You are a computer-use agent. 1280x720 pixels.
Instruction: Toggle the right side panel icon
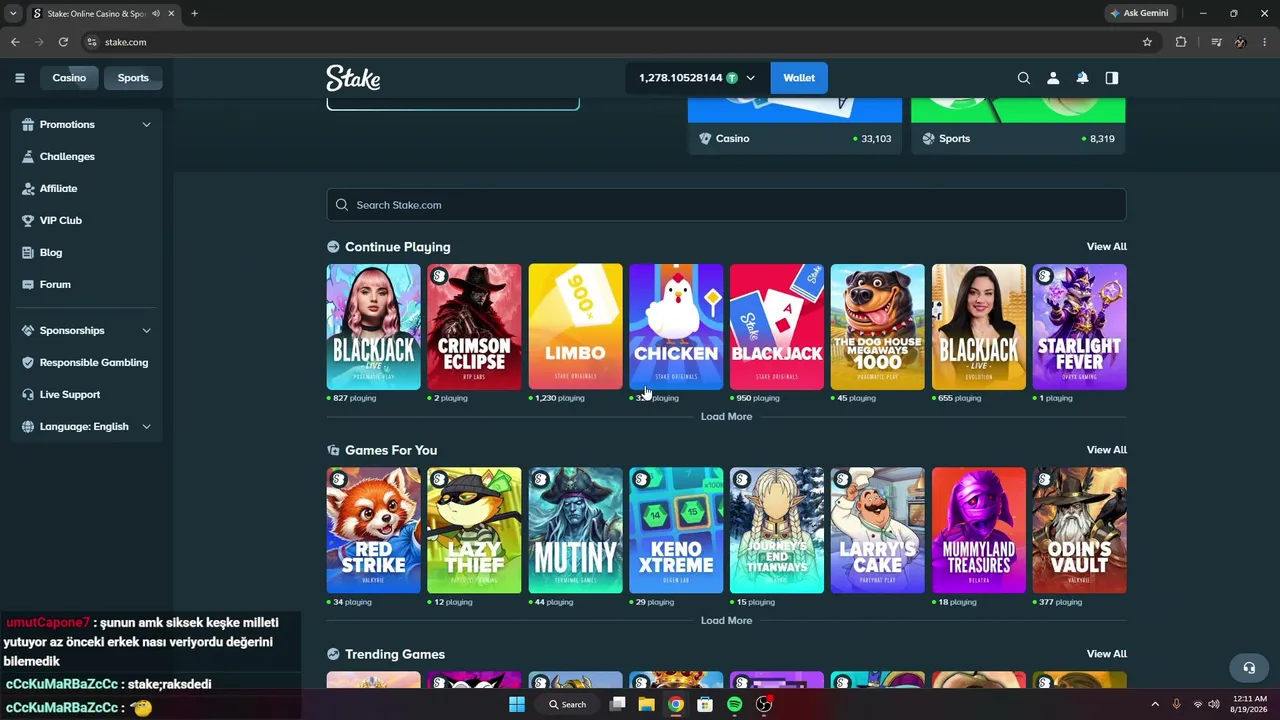tap(1111, 78)
